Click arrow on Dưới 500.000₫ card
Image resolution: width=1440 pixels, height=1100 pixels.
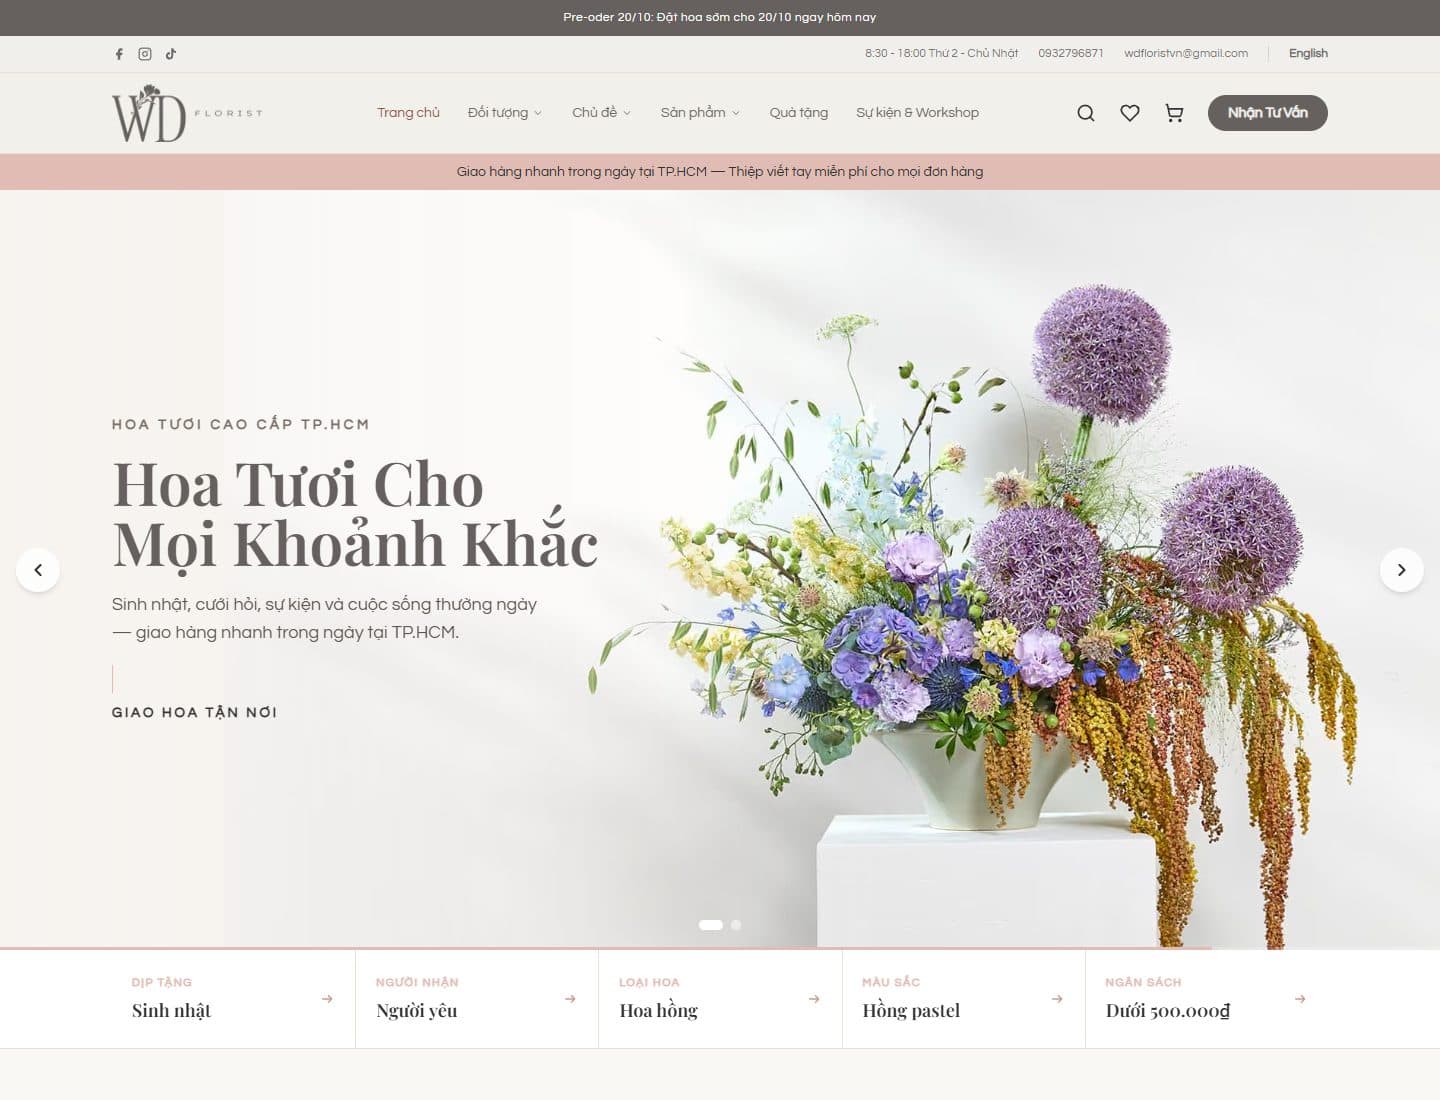click(x=1300, y=999)
